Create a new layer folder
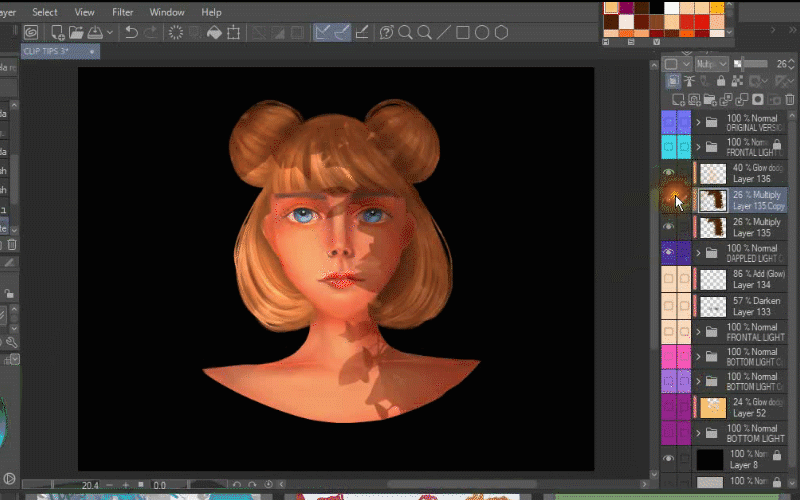Viewport: 800px width, 500px height. (710, 99)
